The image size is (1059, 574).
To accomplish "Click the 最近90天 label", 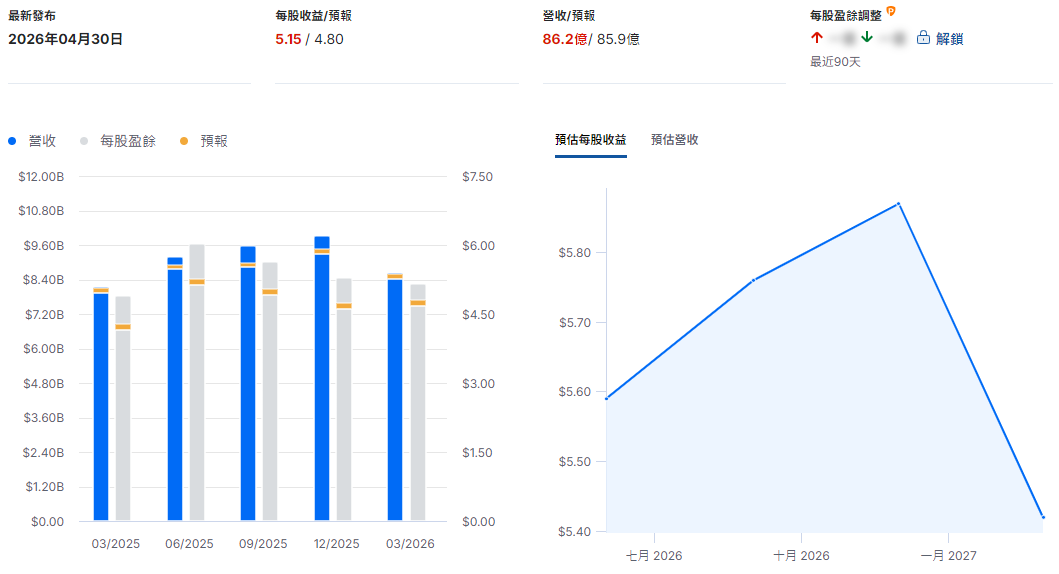I will tap(835, 62).
